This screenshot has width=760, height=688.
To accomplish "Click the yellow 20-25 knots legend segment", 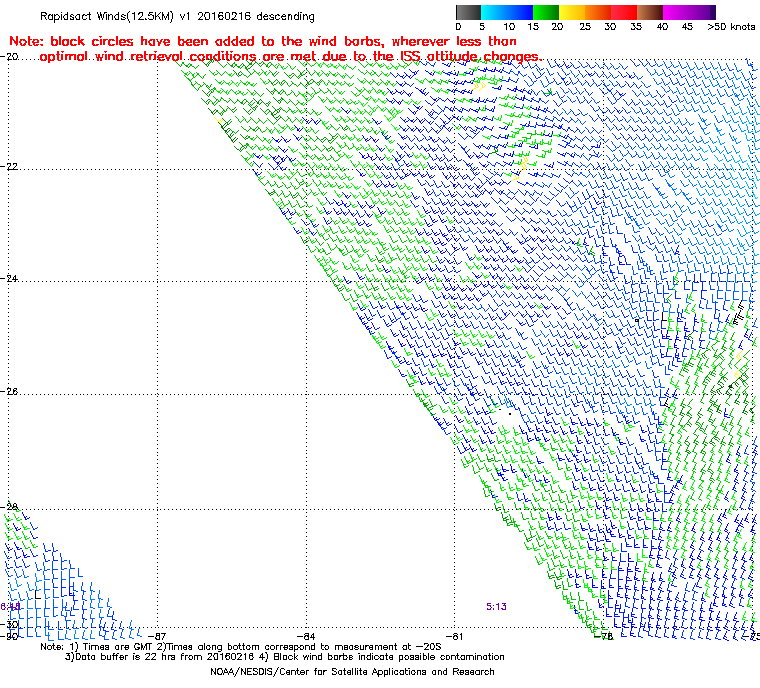I will pos(572,12).
